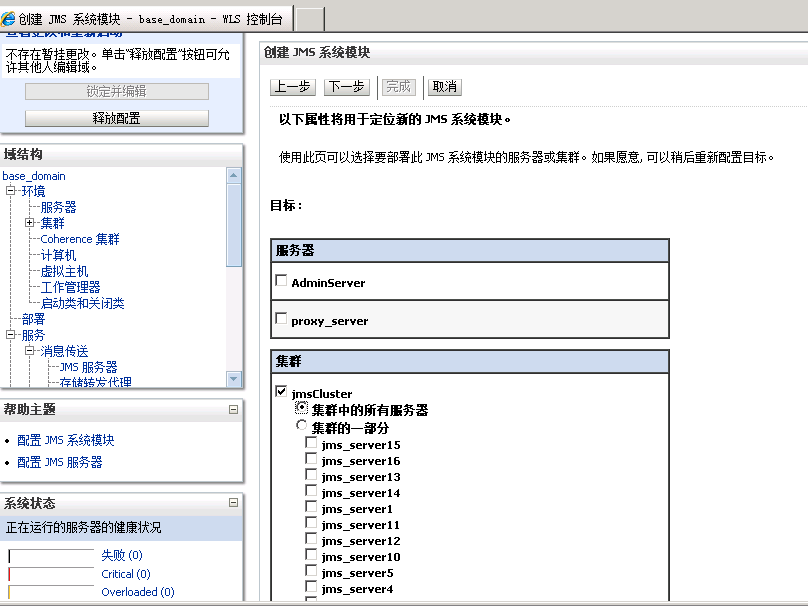
Task: Check the jms_server5 checkbox
Action: 311,570
